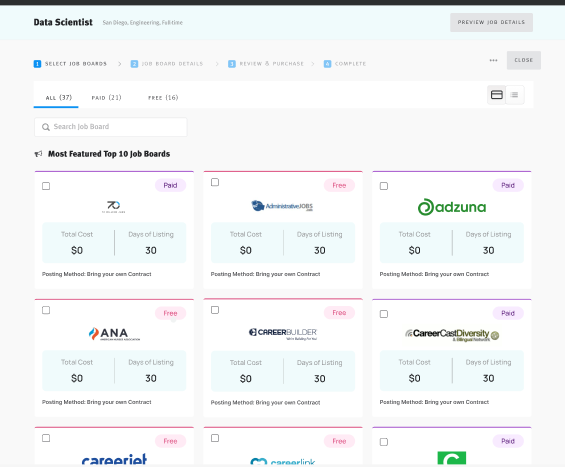This screenshot has width=565, height=467.
Task: Click chevron after Select Job Boards step
Action: [x=120, y=64]
